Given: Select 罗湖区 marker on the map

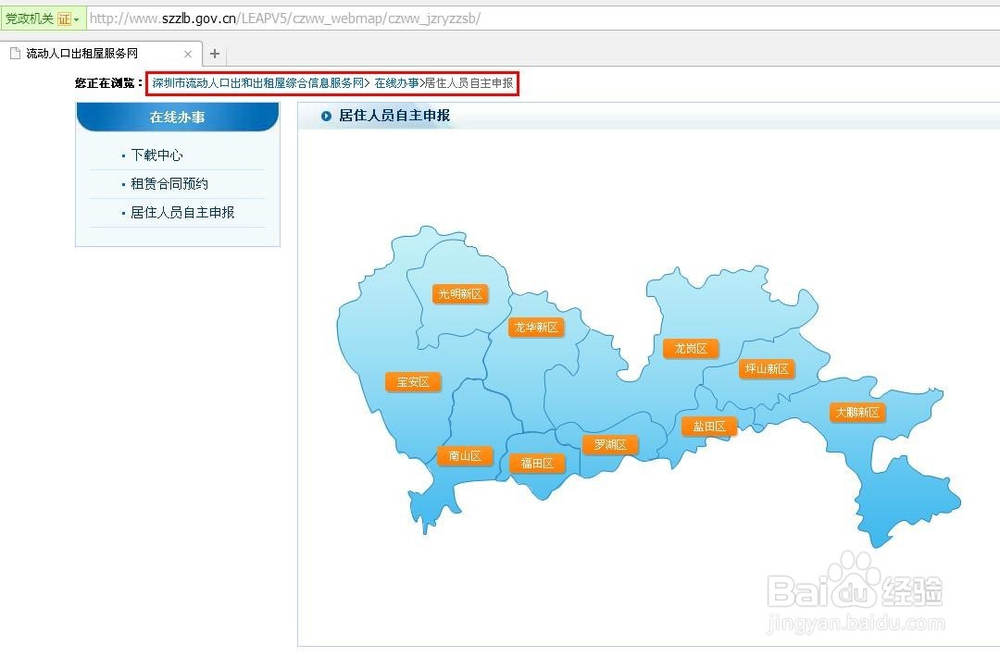Looking at the screenshot, I should click(609, 444).
